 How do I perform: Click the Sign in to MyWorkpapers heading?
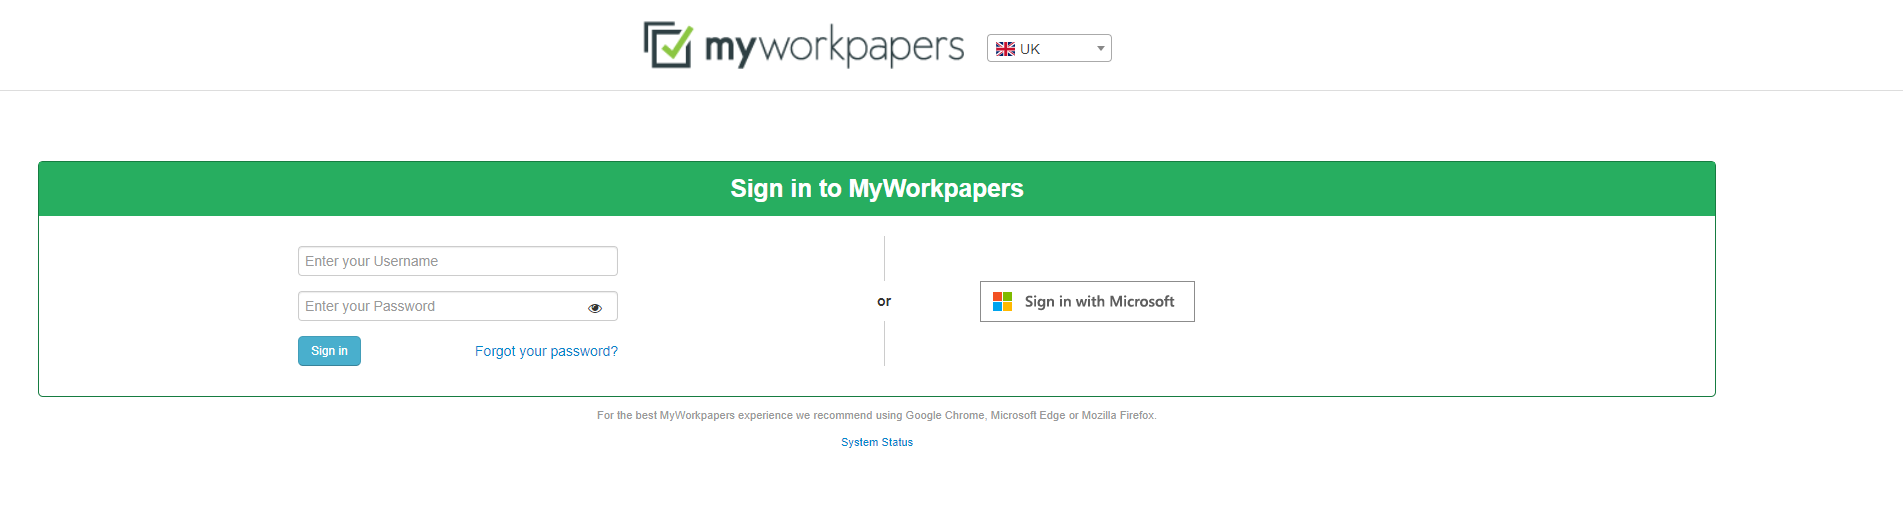click(x=877, y=188)
